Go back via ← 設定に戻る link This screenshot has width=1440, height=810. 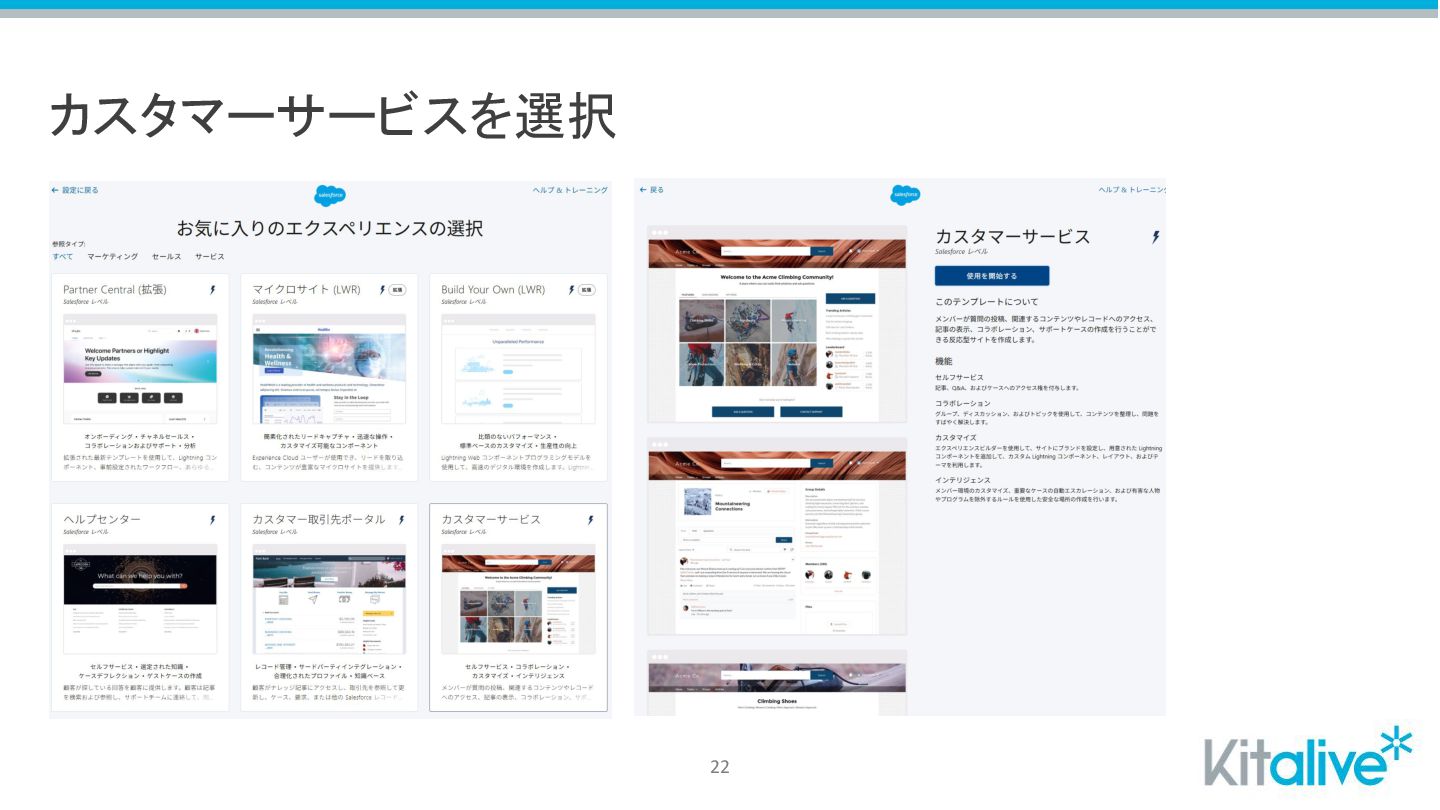pyautogui.click(x=75, y=190)
